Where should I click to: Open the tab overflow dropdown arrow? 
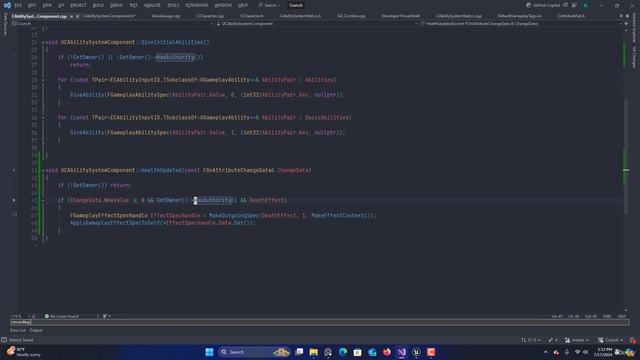coord(621,16)
